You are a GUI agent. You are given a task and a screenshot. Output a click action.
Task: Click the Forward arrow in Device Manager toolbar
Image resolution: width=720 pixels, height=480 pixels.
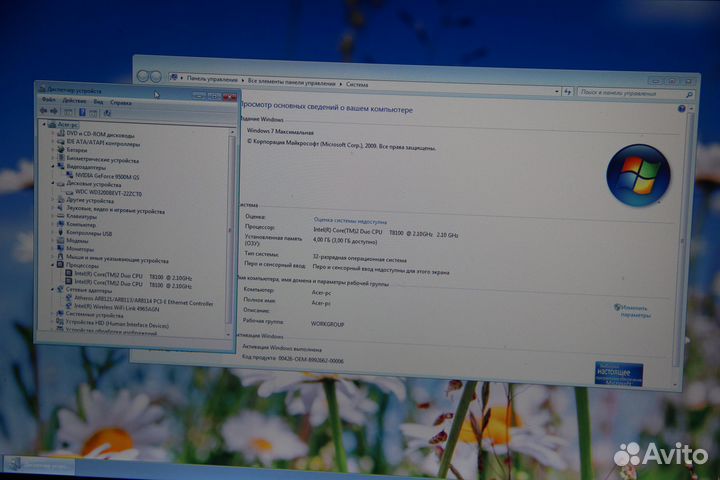pyautogui.click(x=54, y=111)
